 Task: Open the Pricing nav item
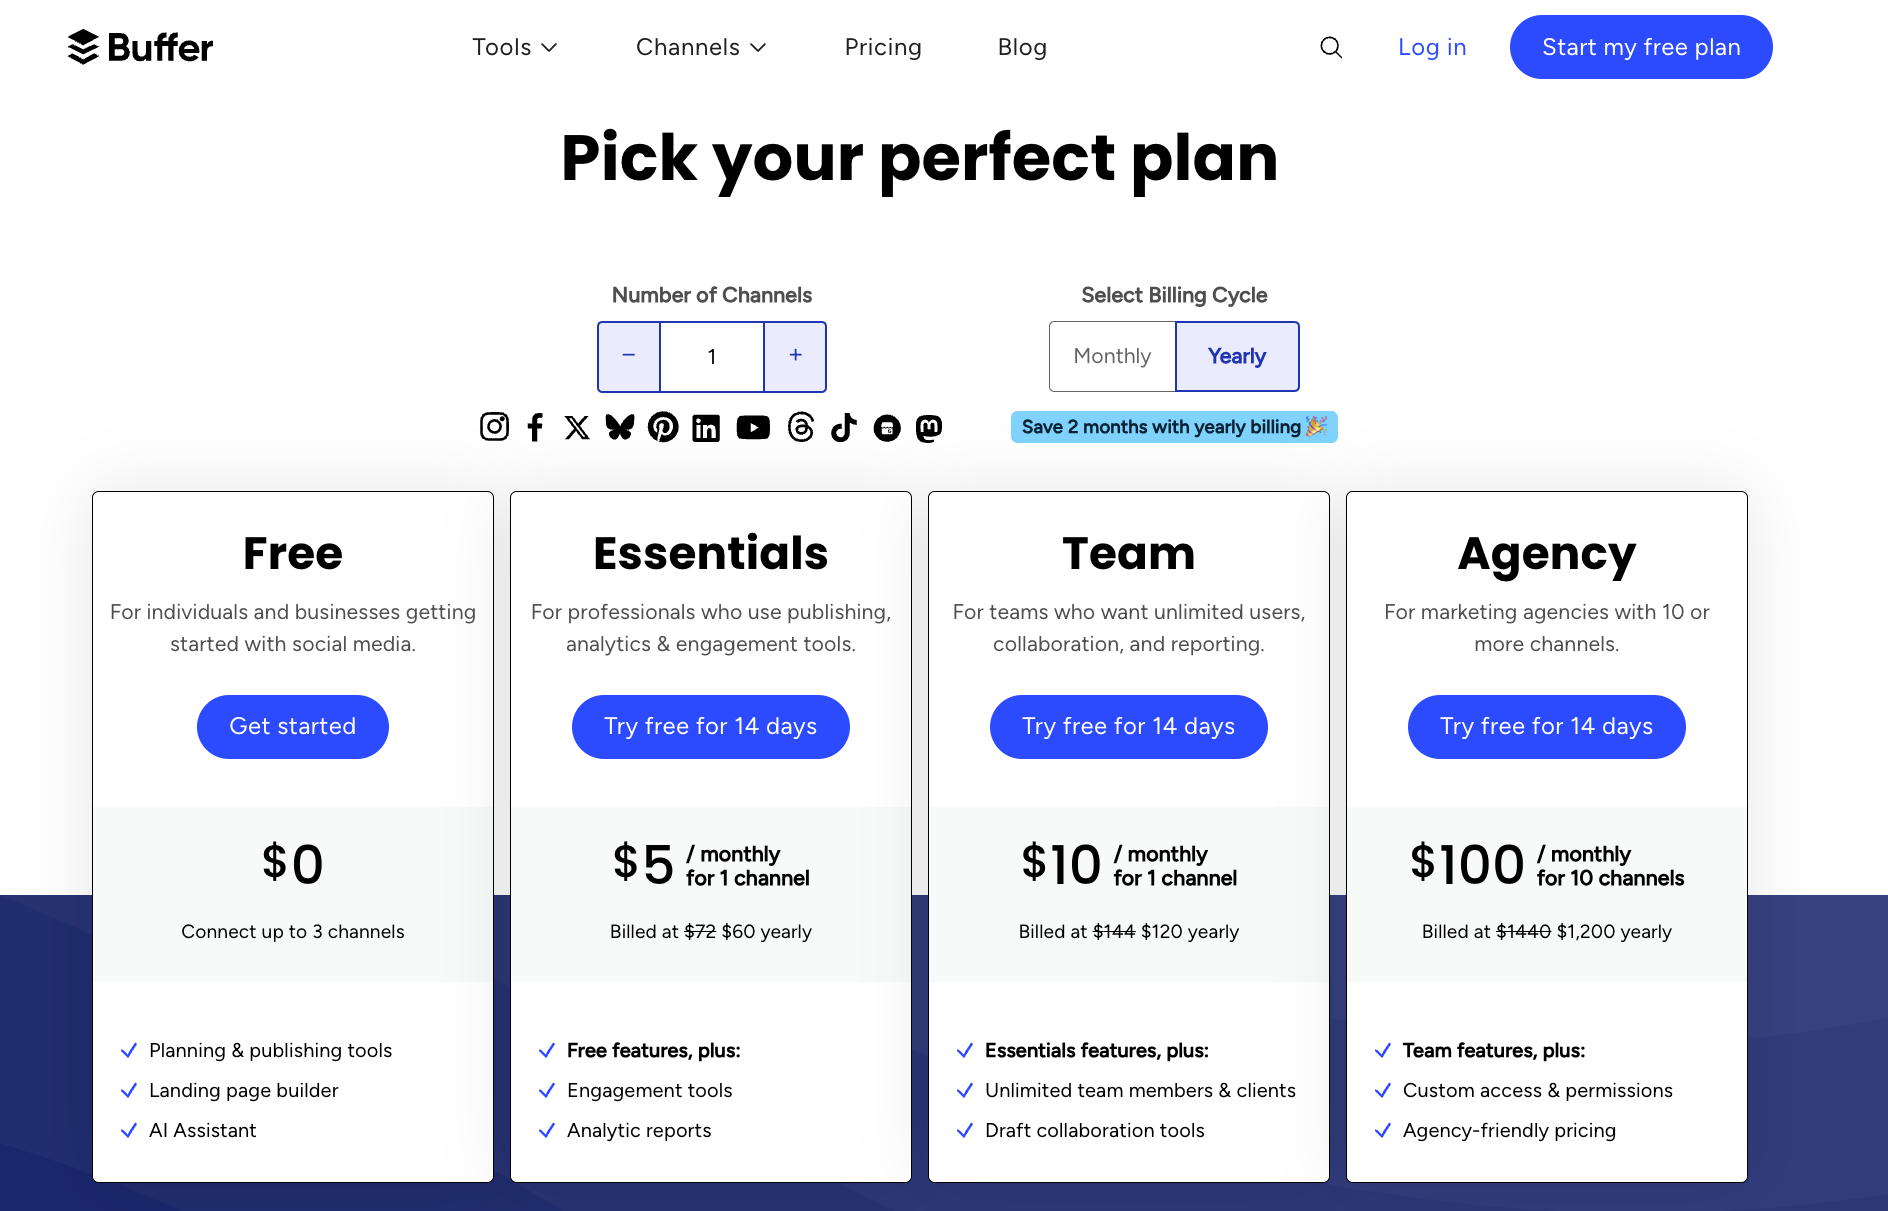click(883, 47)
